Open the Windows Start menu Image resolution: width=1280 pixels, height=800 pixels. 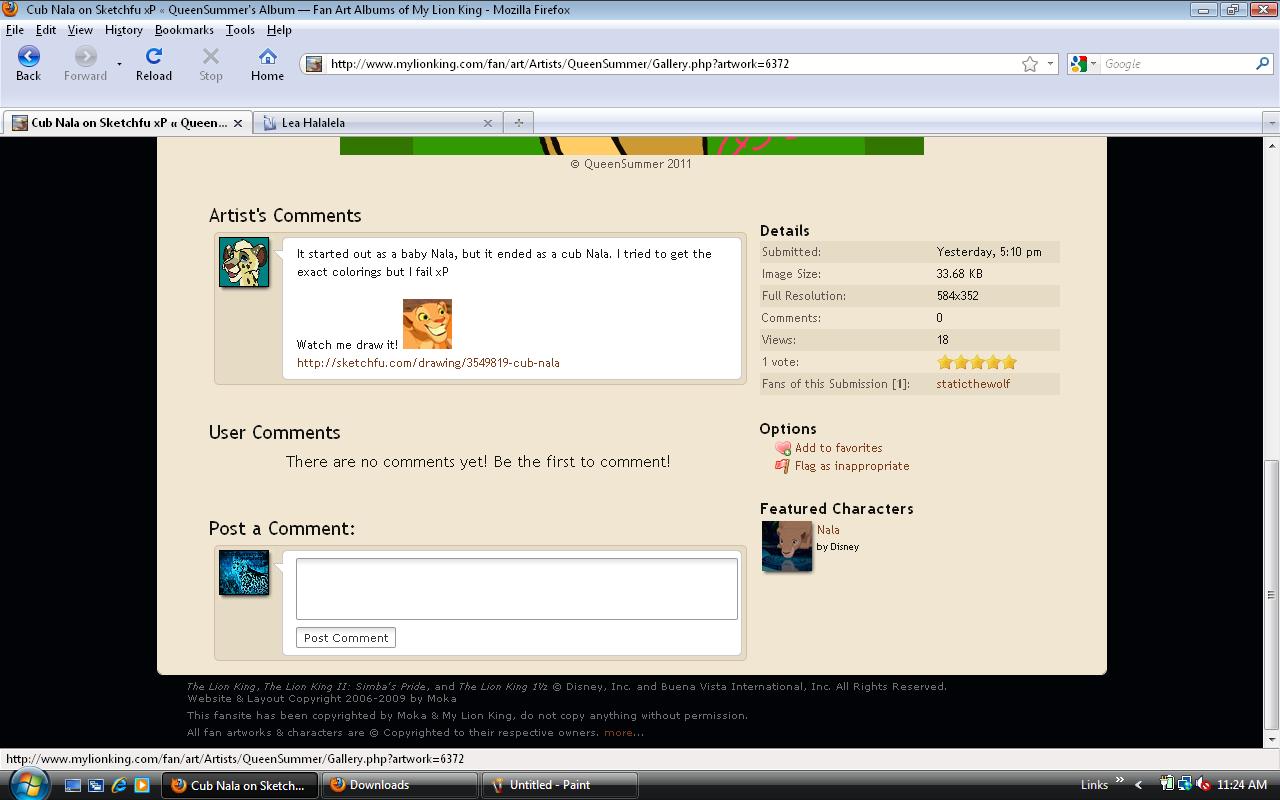(x=28, y=784)
